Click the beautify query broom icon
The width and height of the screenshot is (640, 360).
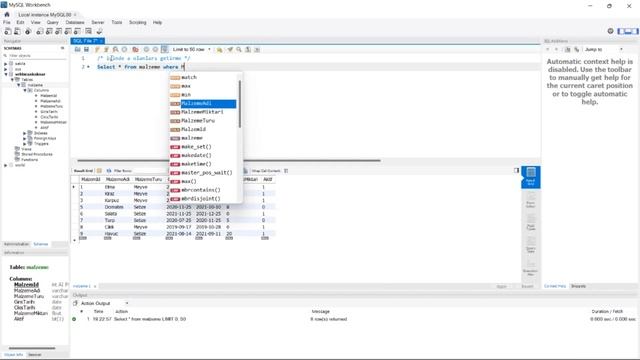(x=230, y=49)
